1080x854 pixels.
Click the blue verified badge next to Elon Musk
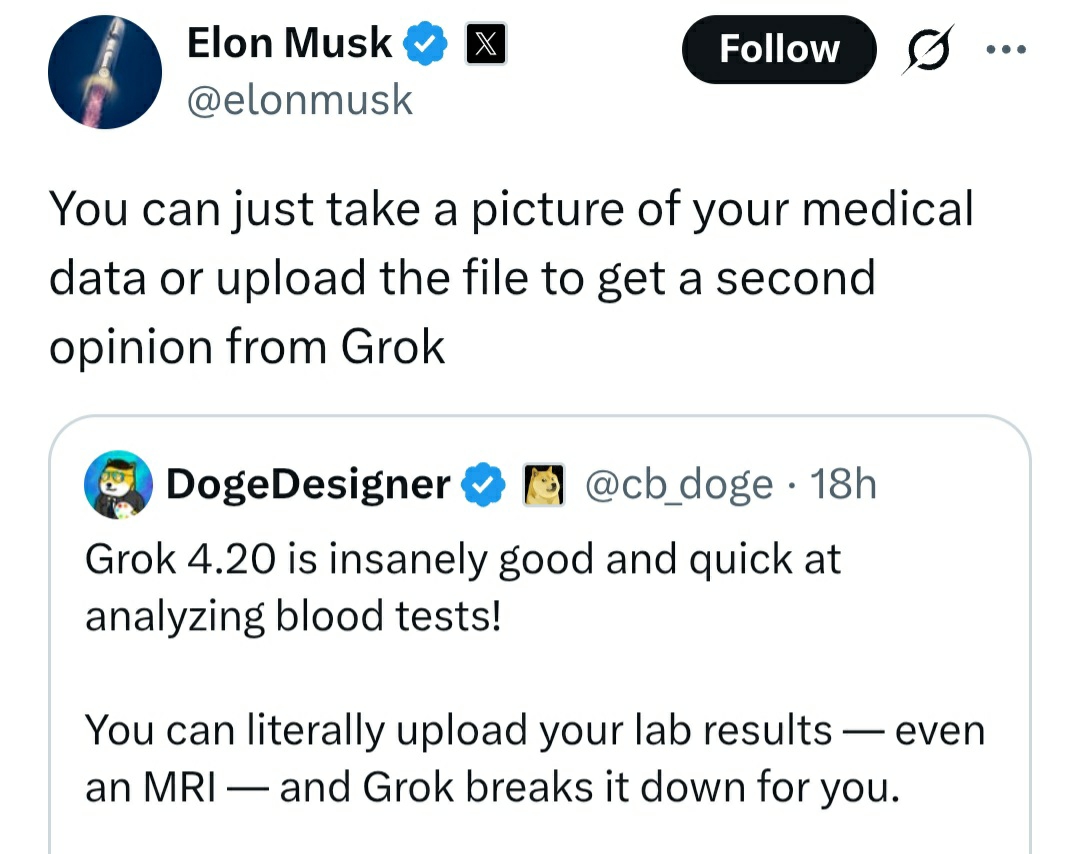[x=425, y=43]
